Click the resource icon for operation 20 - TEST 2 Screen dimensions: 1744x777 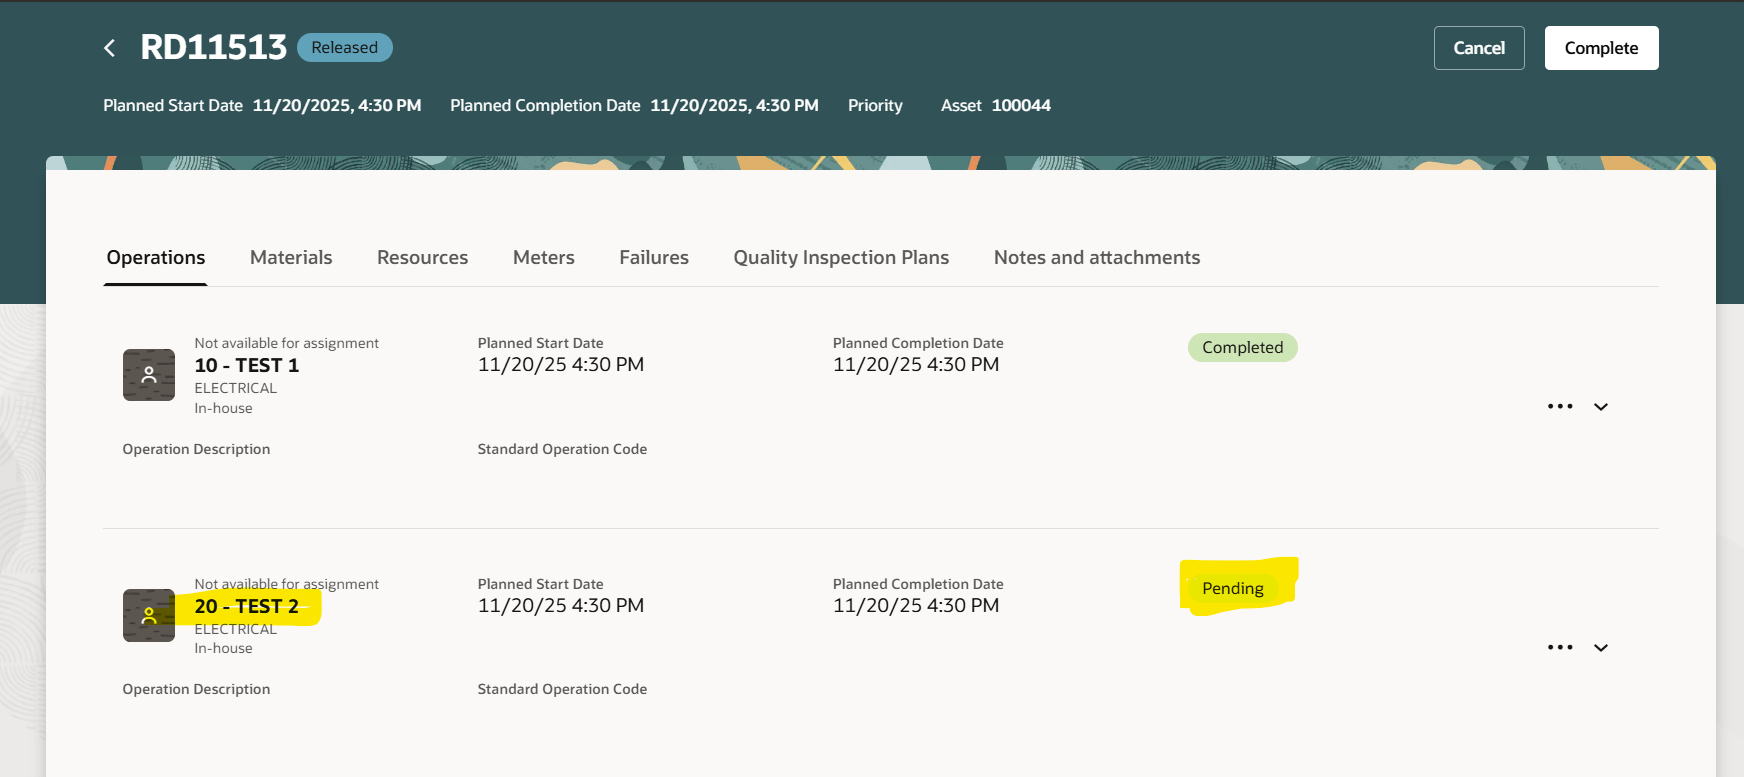click(149, 615)
